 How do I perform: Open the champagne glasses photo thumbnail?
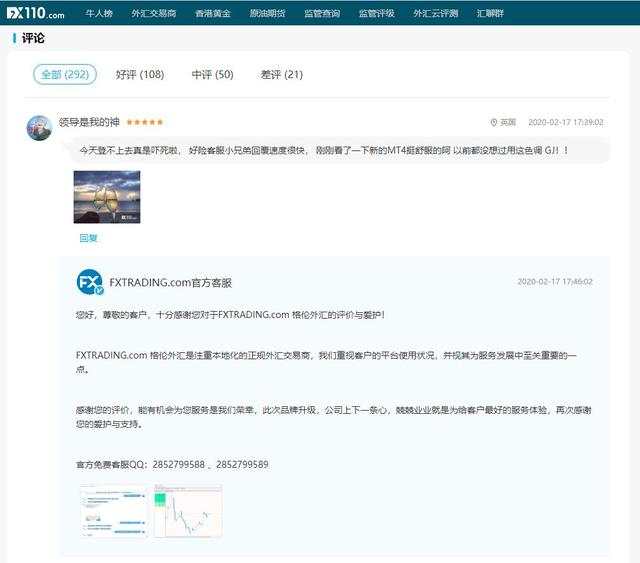click(107, 197)
